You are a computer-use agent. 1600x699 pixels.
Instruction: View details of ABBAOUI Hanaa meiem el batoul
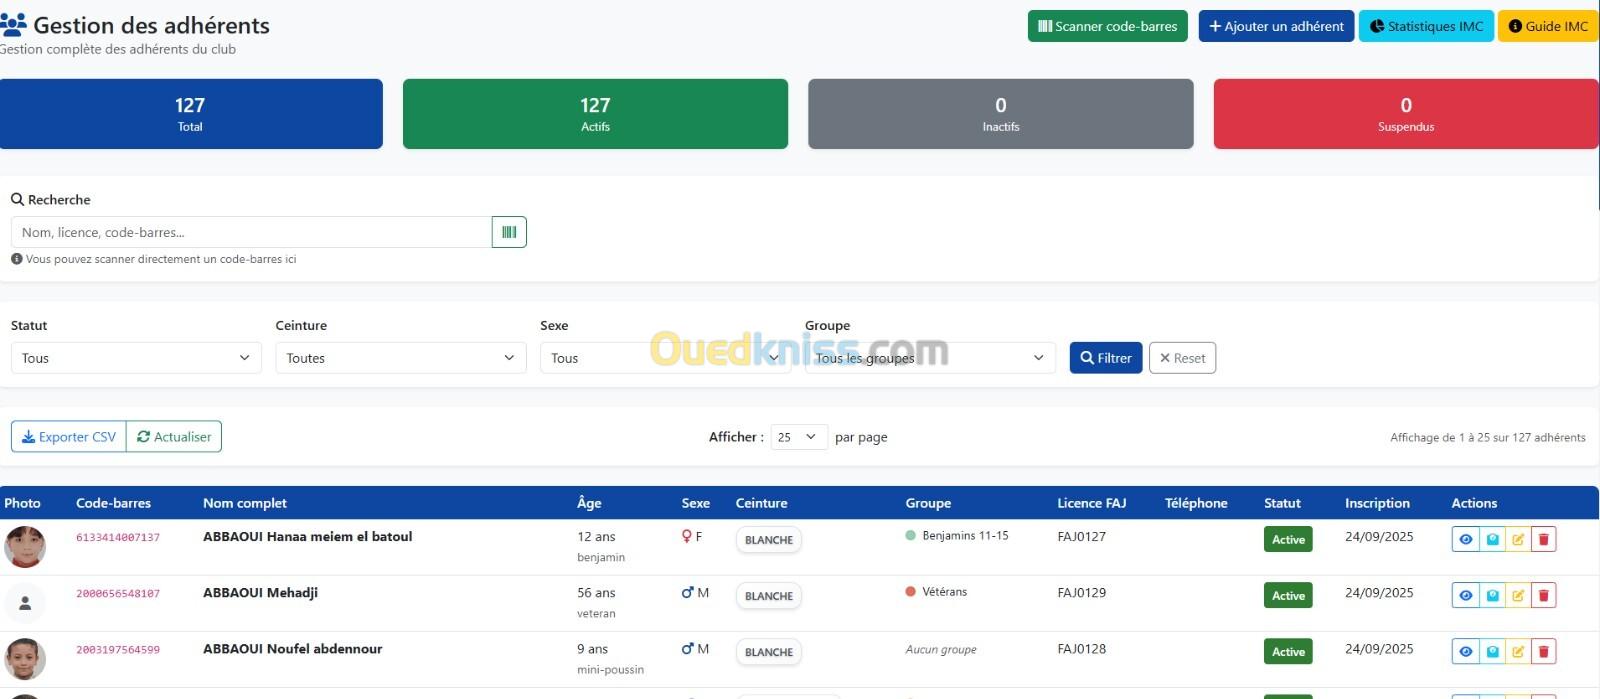[x=1465, y=539]
